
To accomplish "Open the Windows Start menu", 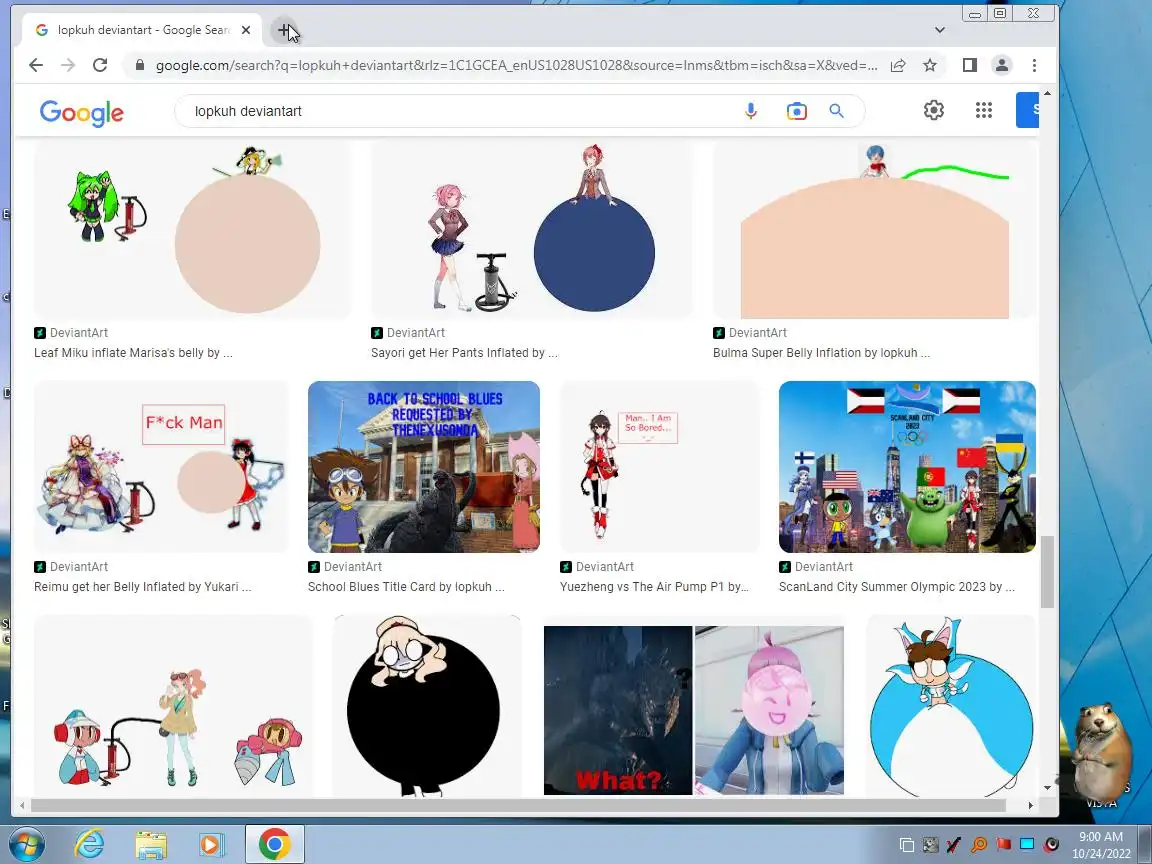I will 25,844.
